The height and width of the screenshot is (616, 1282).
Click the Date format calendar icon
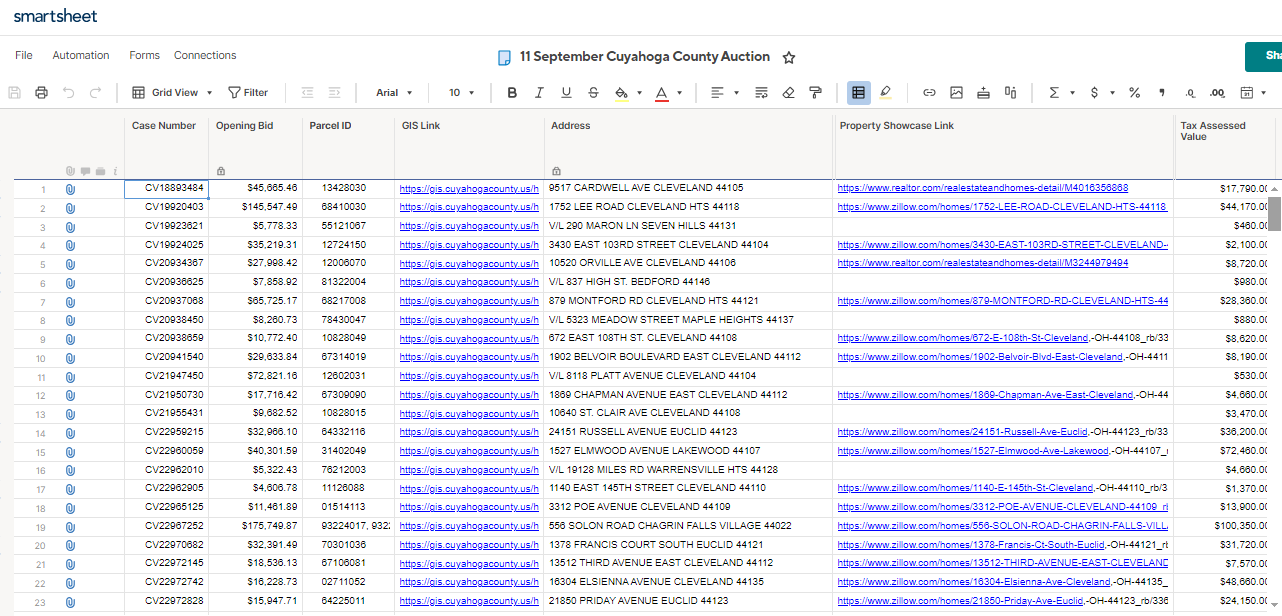[x=1247, y=93]
